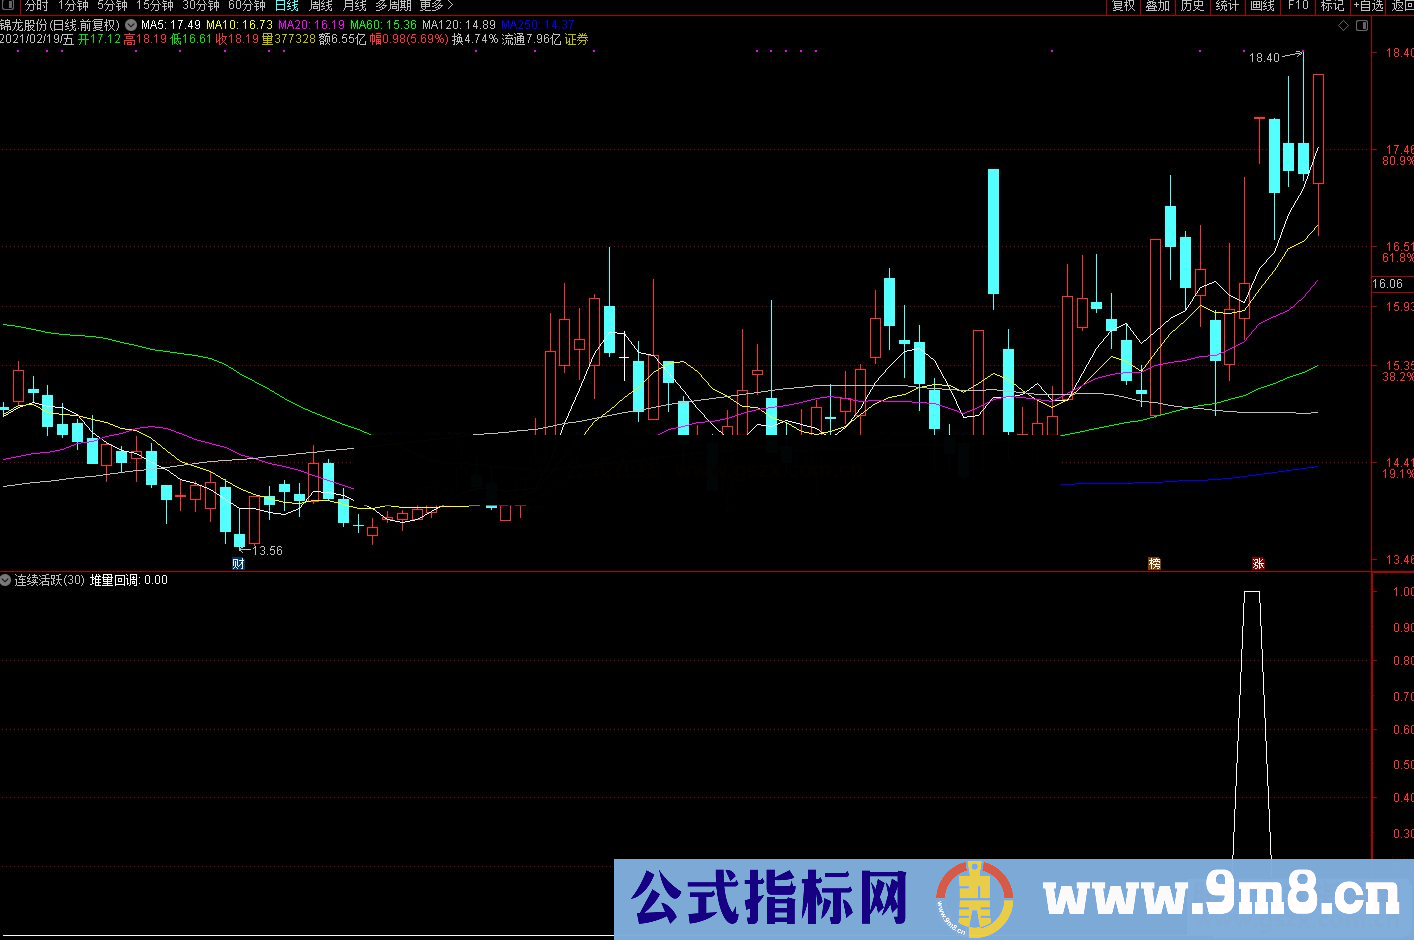Viewport: 1414px width, 940px height.
Task: Open the 历史 history view
Action: (1191, 6)
